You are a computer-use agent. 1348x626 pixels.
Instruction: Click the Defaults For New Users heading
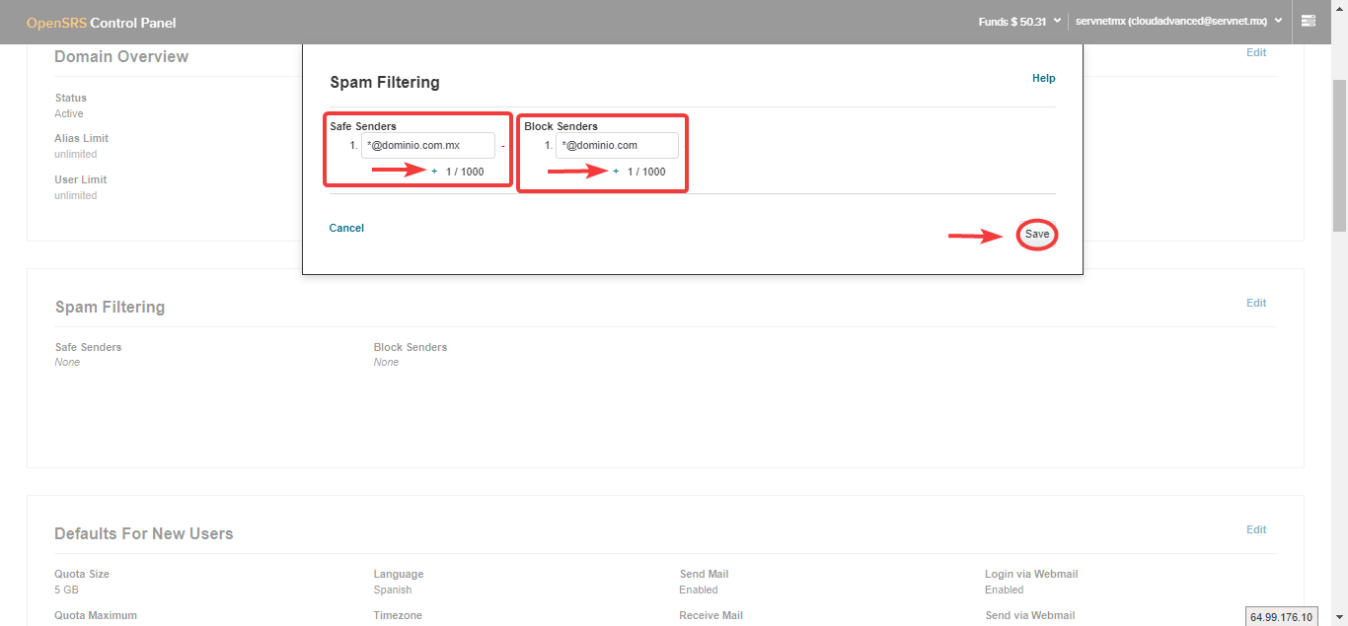[144, 534]
